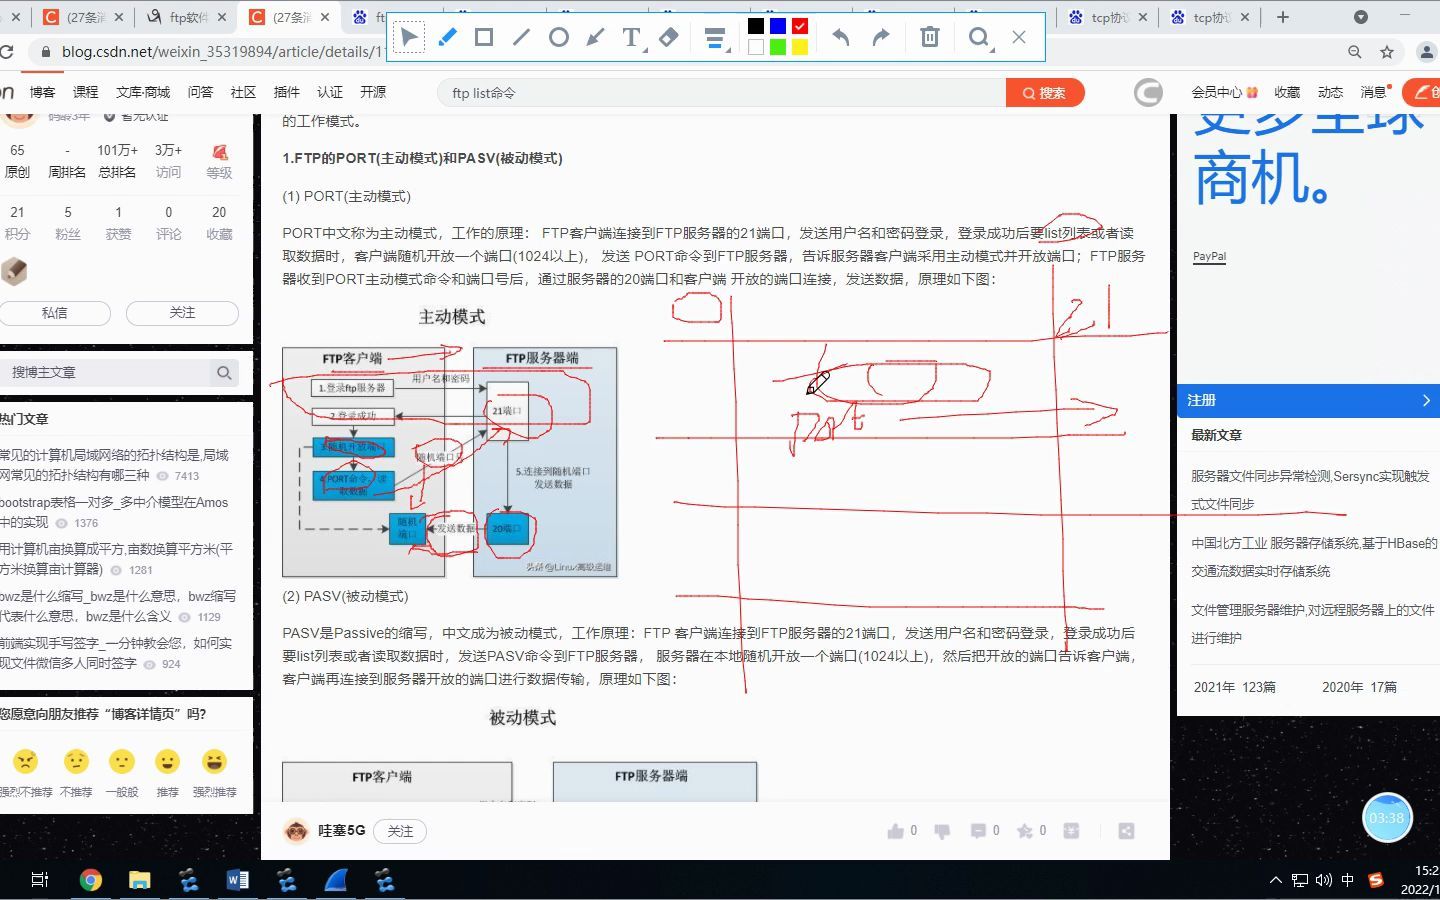The height and width of the screenshot is (900, 1440).
Task: Open the 问答 navigation item
Action: [200, 92]
